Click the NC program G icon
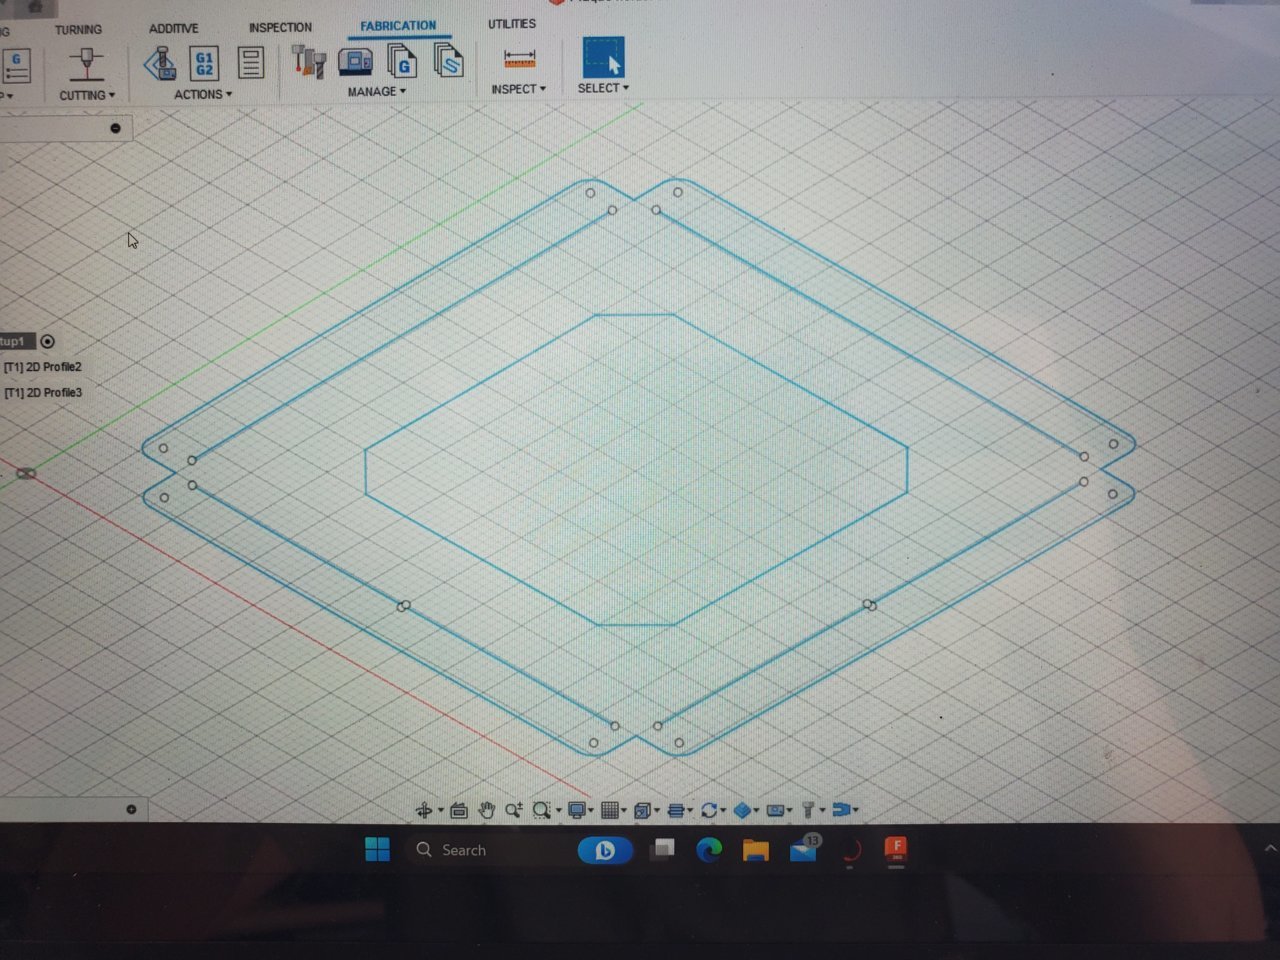 click(x=17, y=66)
